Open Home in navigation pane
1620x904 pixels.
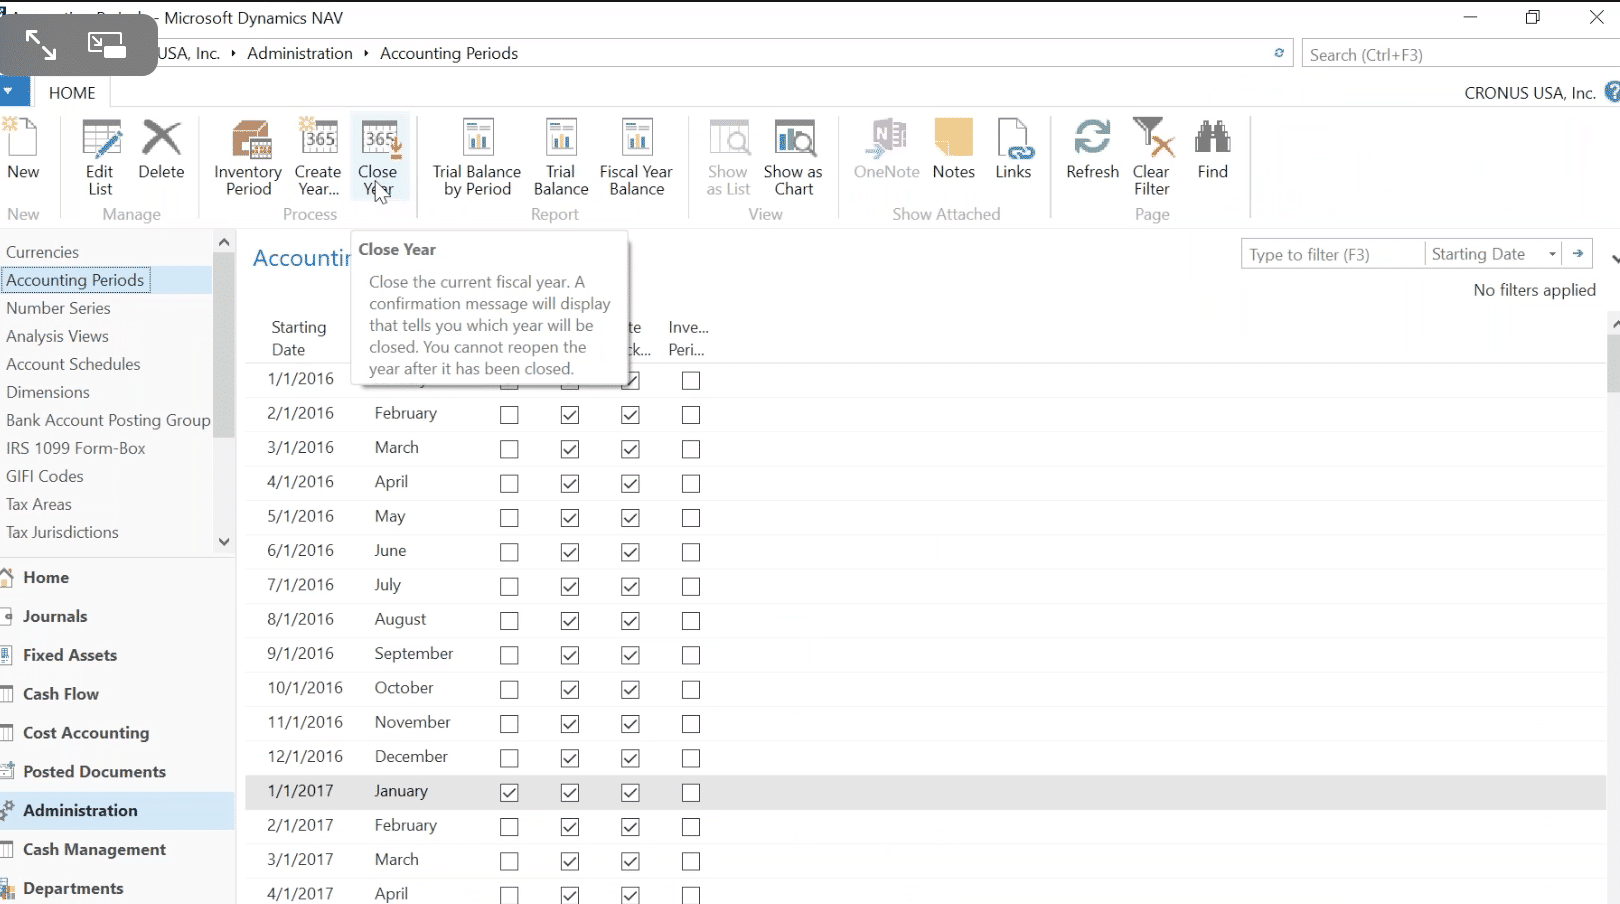46,577
